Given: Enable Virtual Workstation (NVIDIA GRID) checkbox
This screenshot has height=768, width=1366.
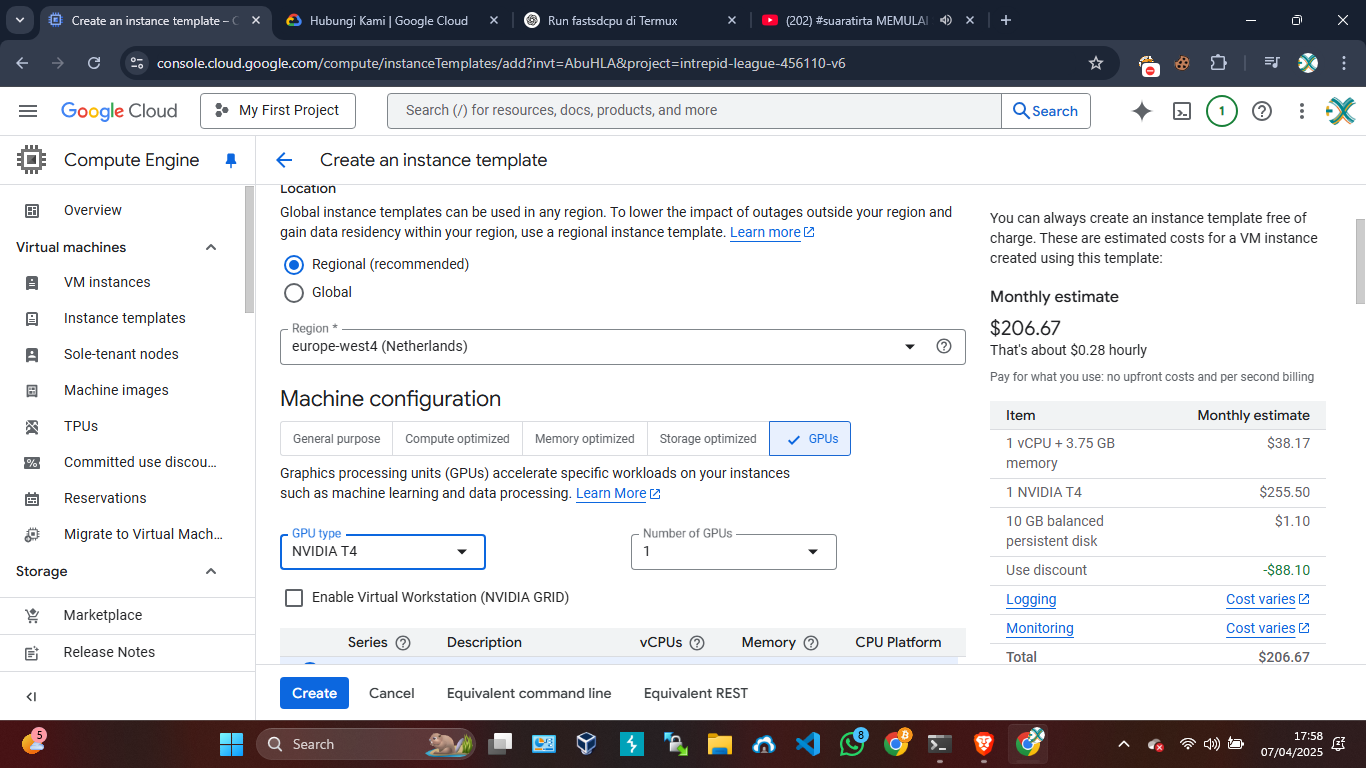Looking at the screenshot, I should 294,598.
